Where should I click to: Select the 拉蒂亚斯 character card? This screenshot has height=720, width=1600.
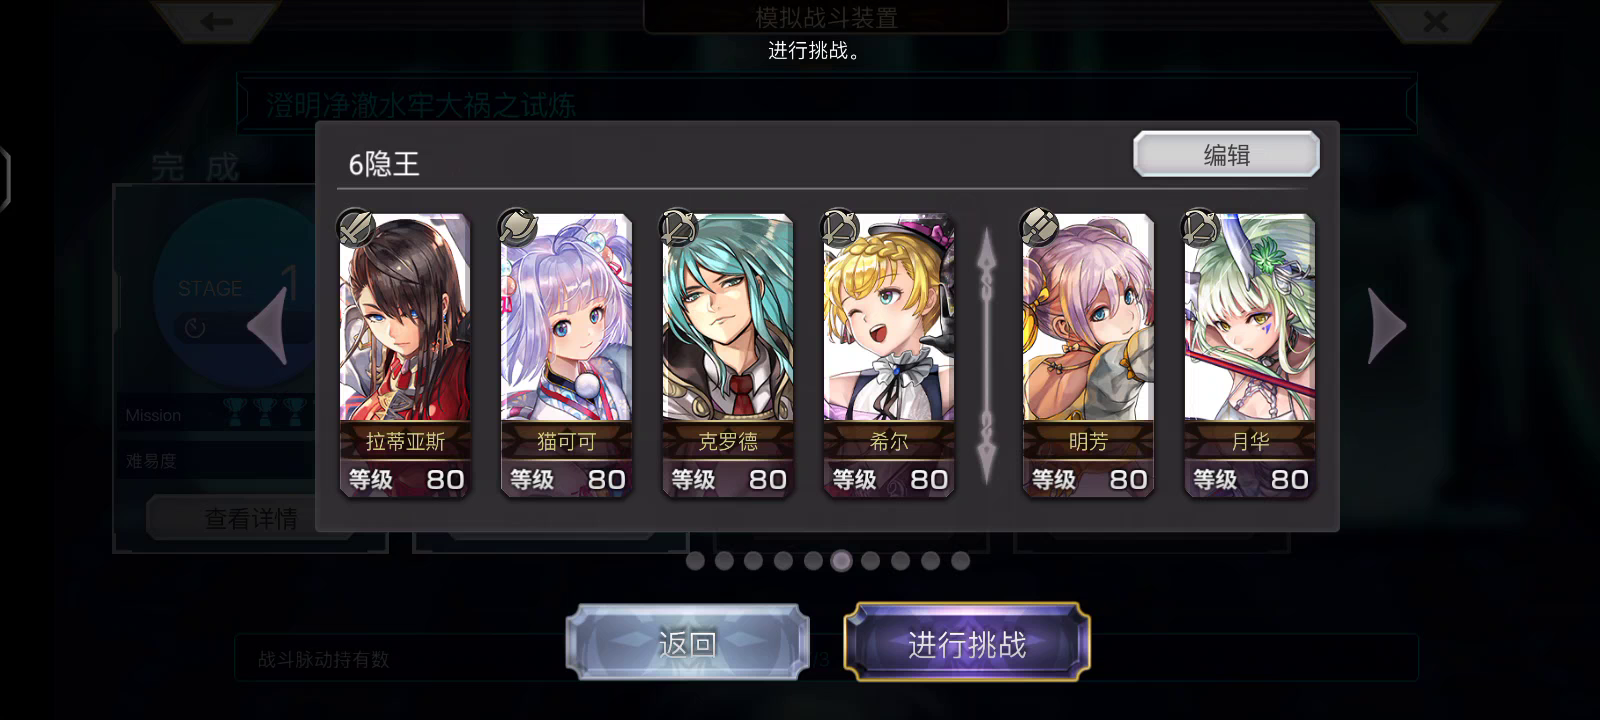tap(405, 356)
